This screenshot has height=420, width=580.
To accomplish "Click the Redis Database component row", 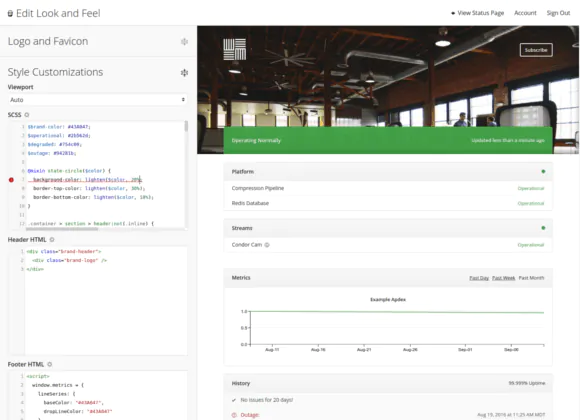I will [x=388, y=203].
